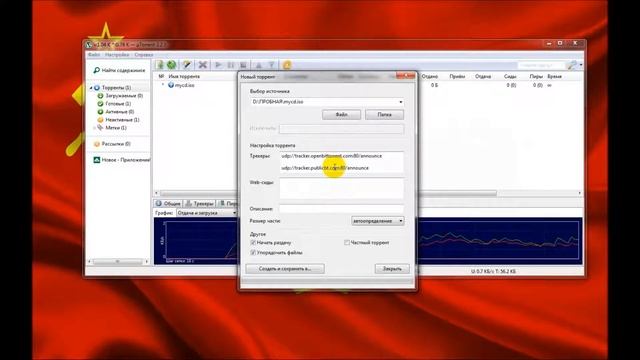Click the status icon of mycd.iso torrent
This screenshot has height=360, width=640.
(171, 85)
